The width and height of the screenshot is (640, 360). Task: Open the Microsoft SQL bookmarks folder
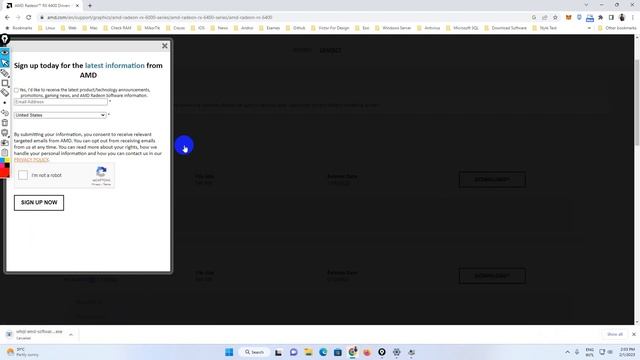tap(462, 28)
